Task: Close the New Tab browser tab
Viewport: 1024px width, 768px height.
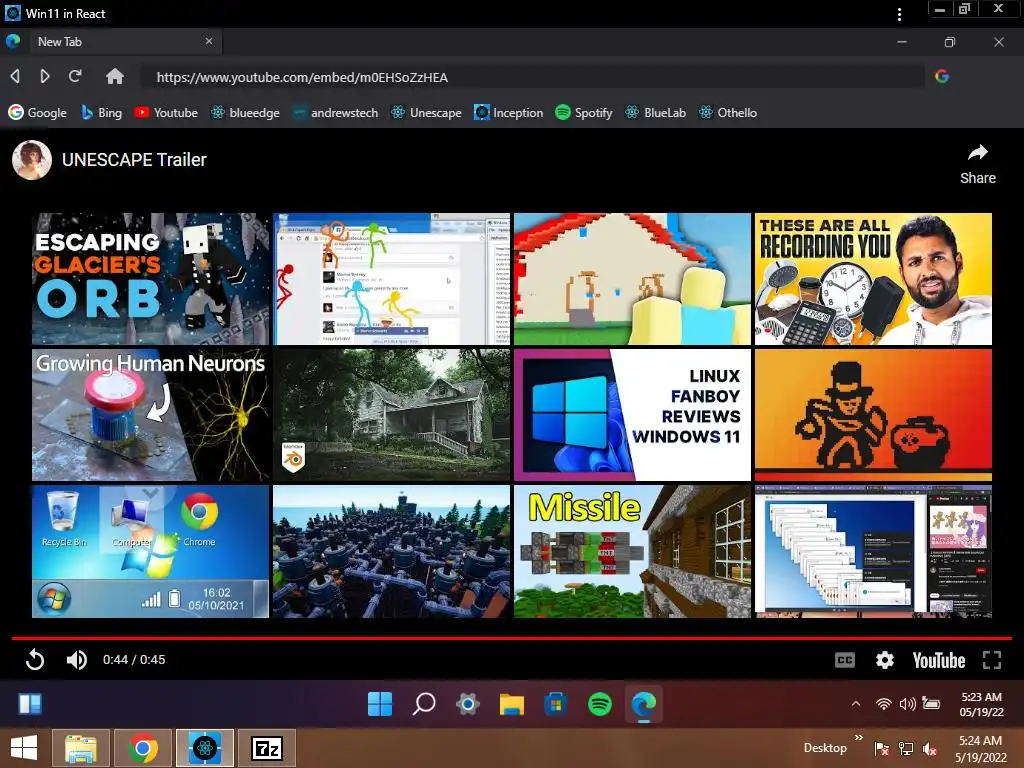Action: coord(209,41)
